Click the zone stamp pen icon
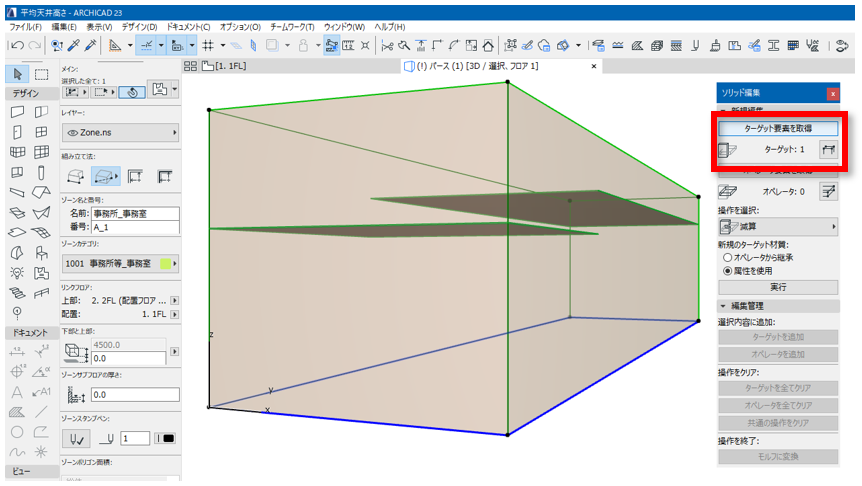 point(76,439)
